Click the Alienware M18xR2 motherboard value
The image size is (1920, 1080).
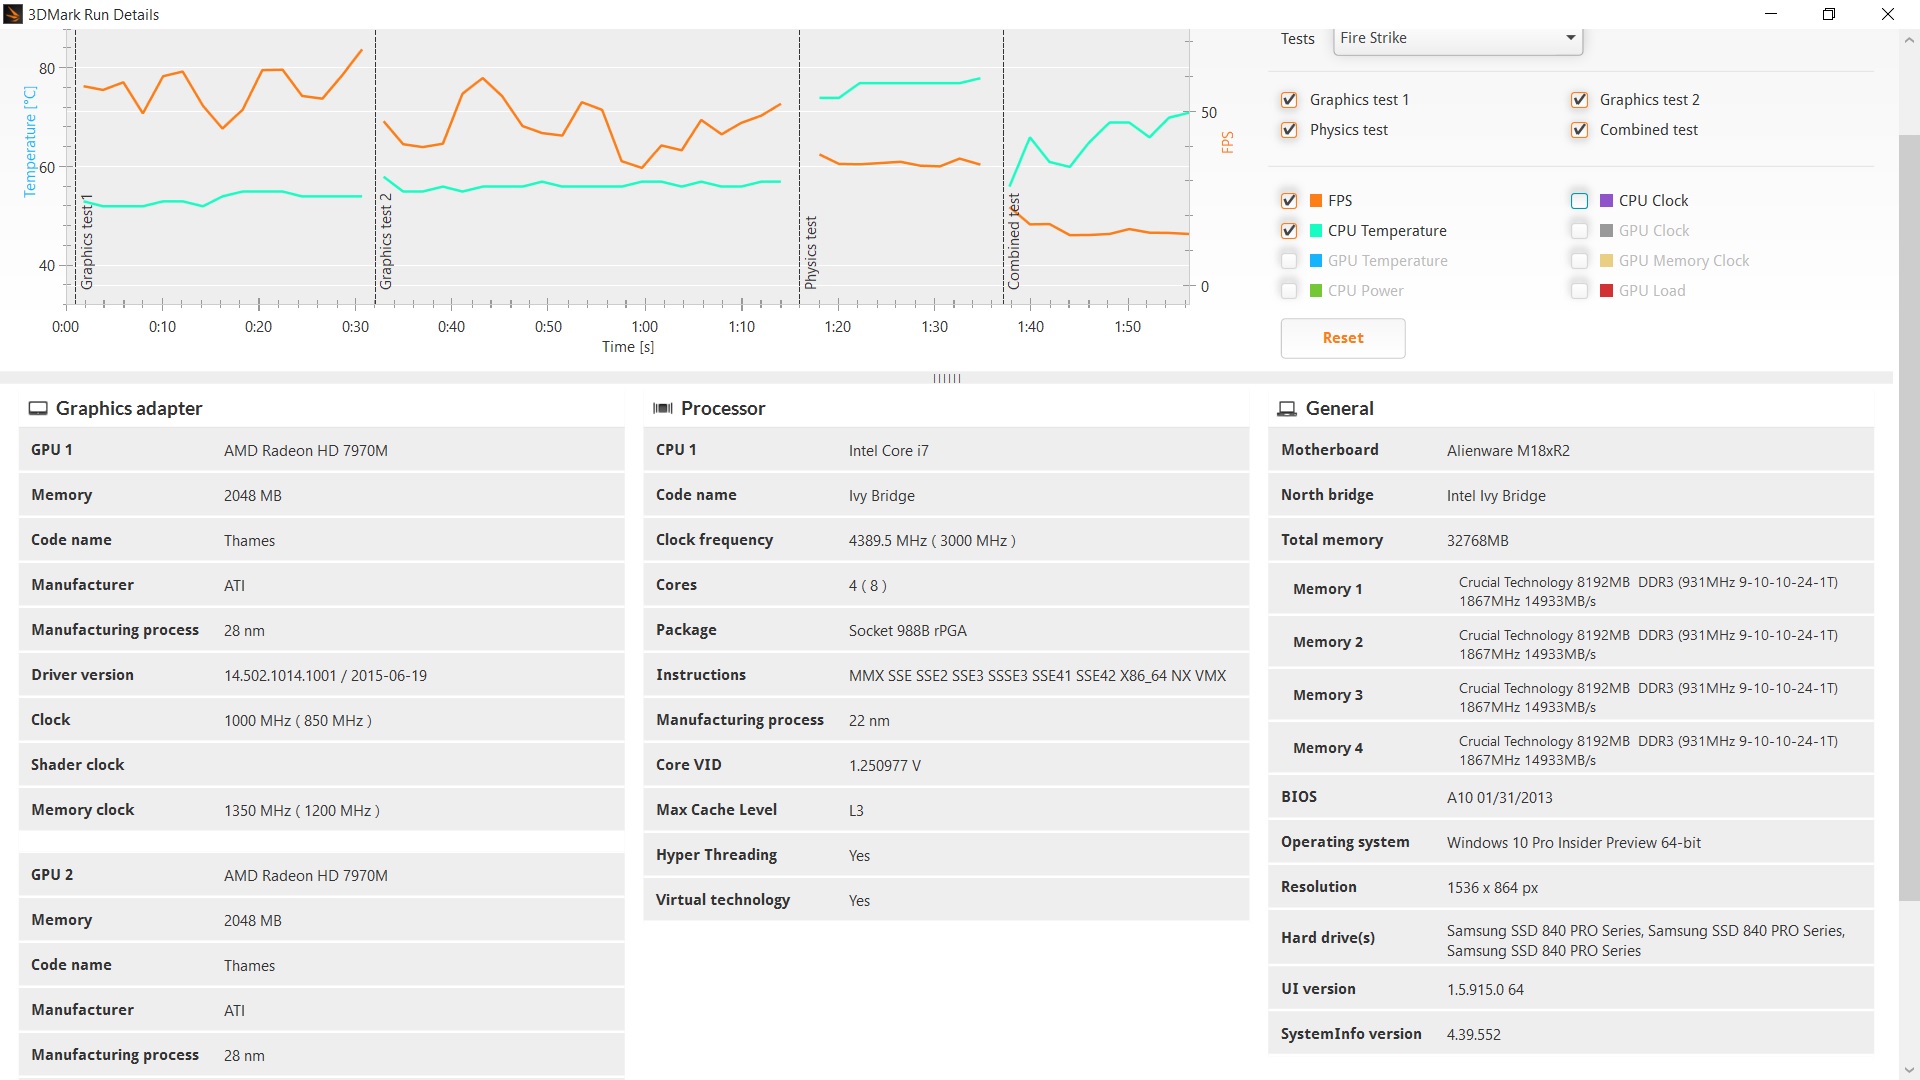(1508, 451)
